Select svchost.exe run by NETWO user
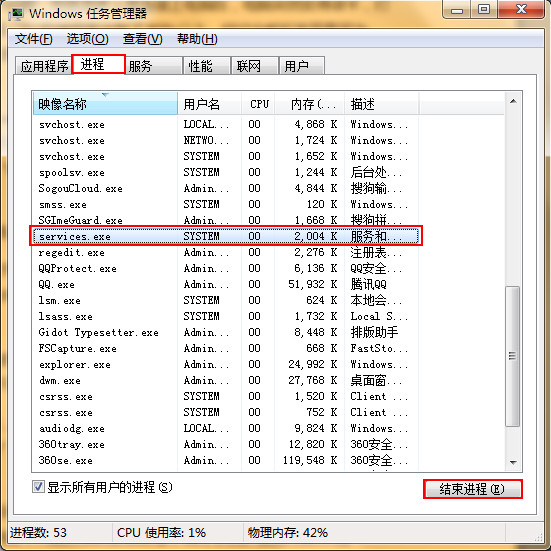This screenshot has width=551, height=551. point(226,140)
